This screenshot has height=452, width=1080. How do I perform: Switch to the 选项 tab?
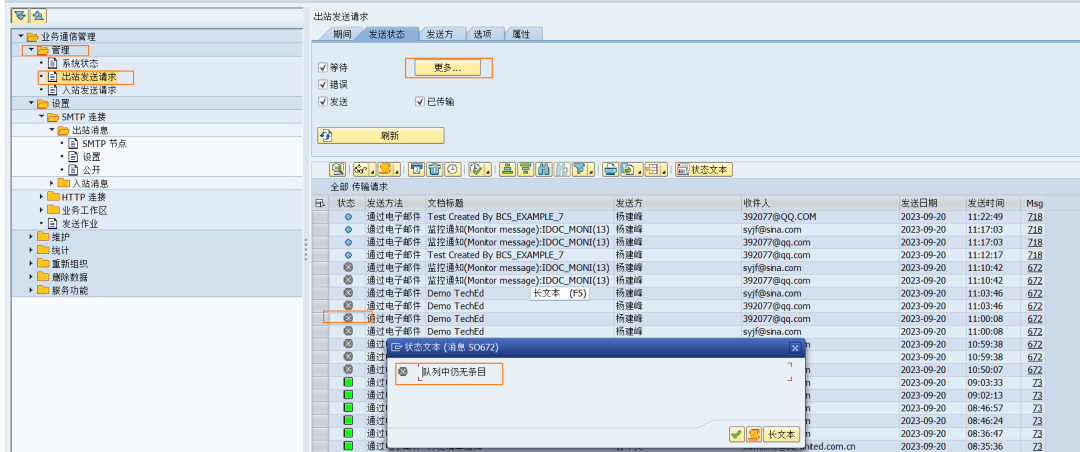point(483,34)
